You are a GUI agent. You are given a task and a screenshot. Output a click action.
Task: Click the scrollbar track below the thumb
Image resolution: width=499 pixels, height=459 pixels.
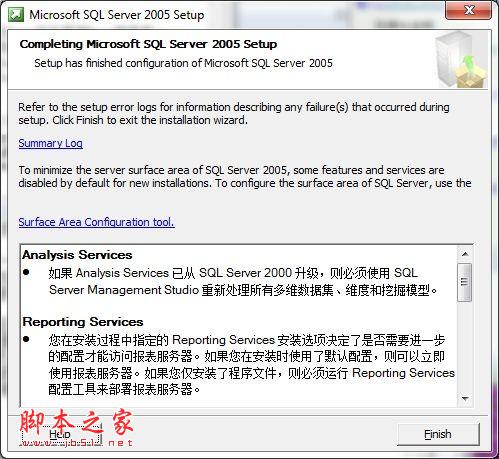465,346
